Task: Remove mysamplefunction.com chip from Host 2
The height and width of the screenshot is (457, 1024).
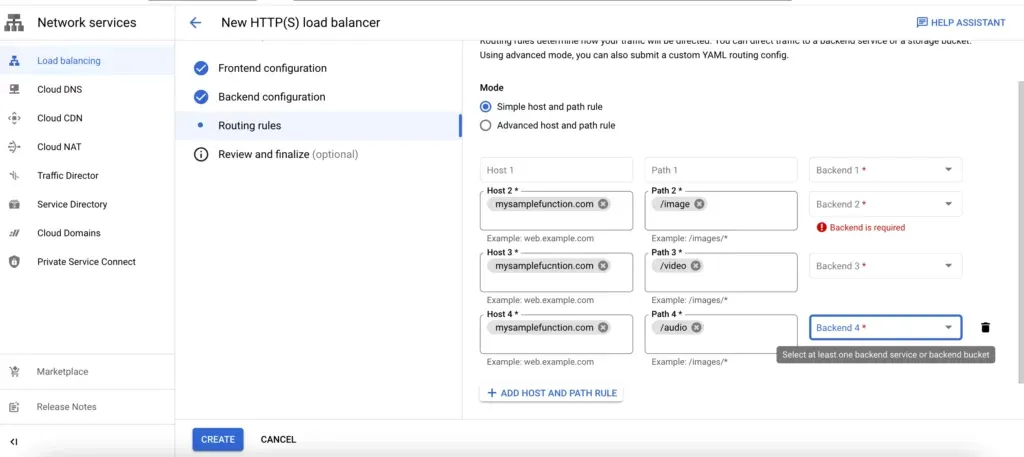Action: coord(603,204)
